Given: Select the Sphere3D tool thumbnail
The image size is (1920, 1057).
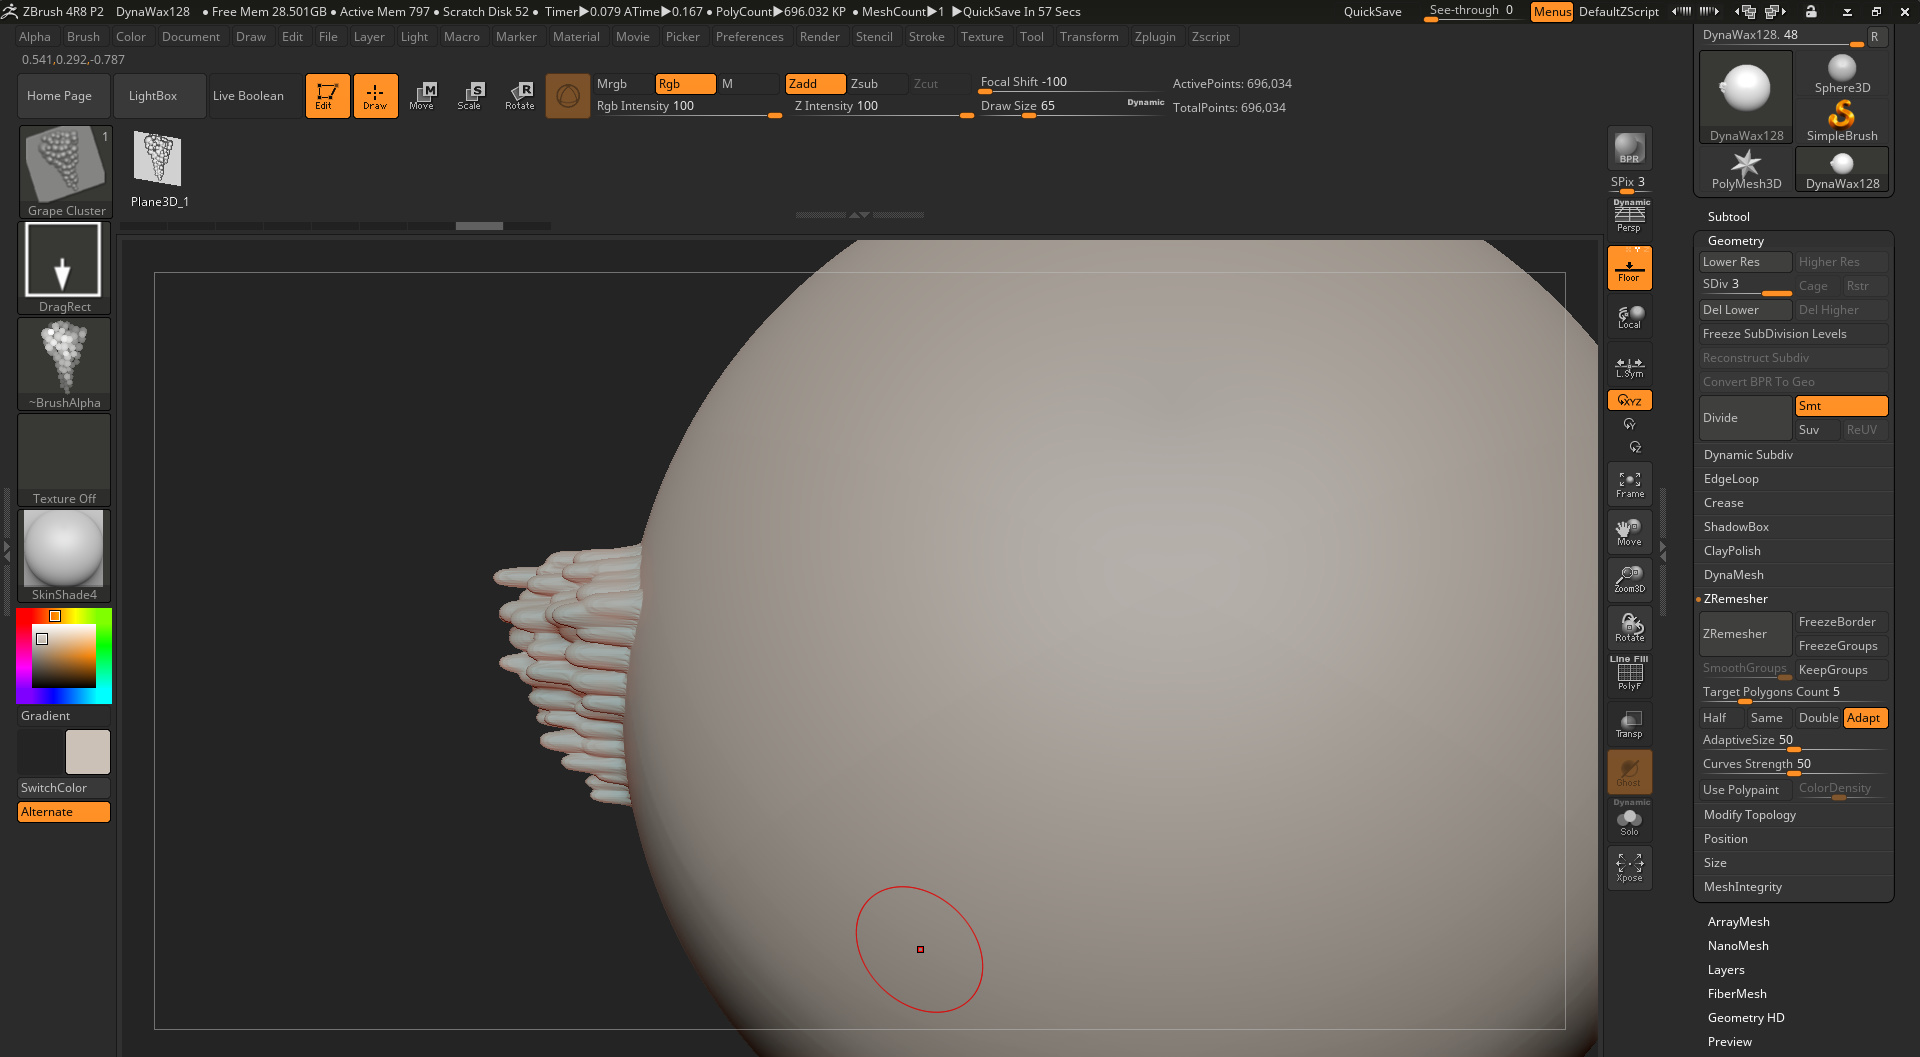Looking at the screenshot, I should (x=1842, y=74).
